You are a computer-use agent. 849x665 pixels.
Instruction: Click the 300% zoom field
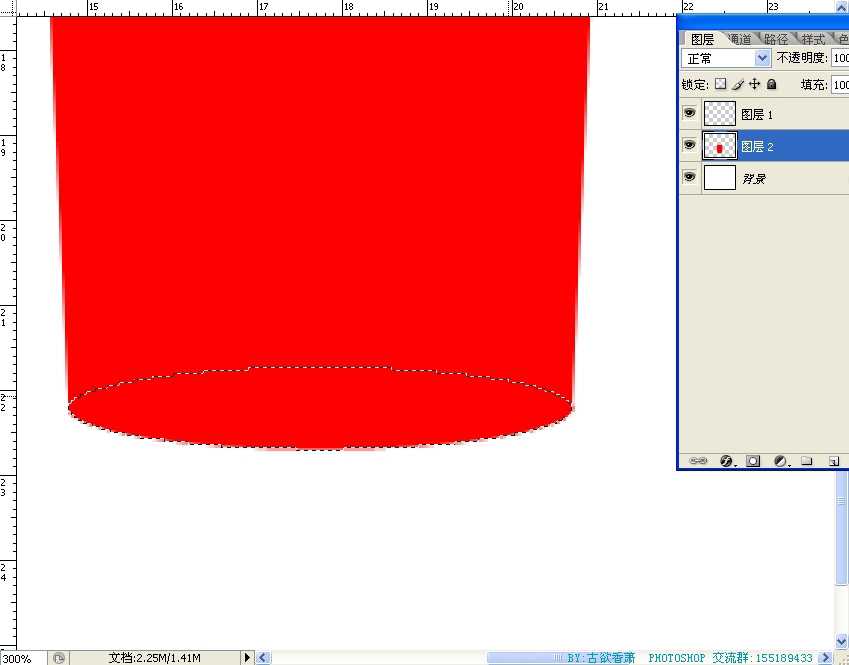pos(20,658)
